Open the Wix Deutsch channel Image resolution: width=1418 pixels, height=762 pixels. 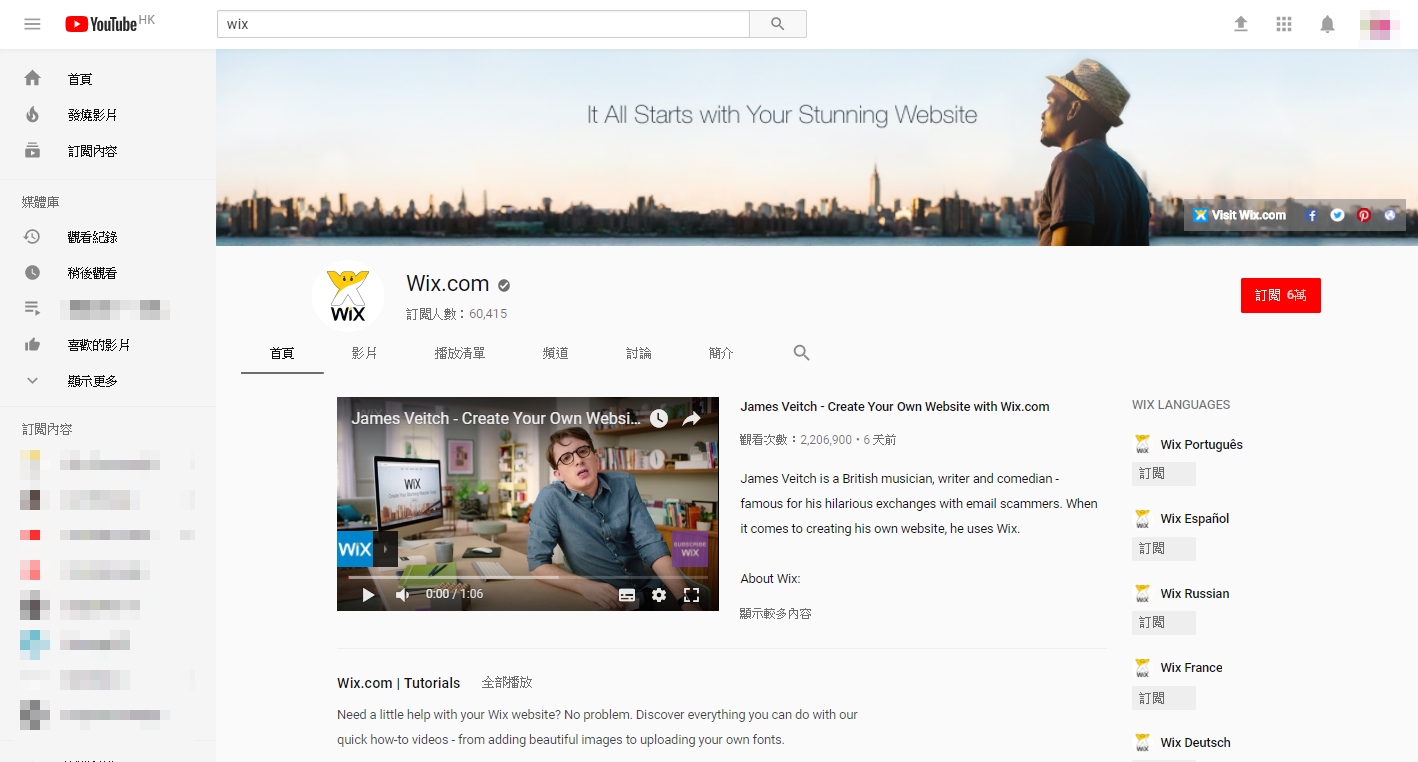coord(1195,743)
